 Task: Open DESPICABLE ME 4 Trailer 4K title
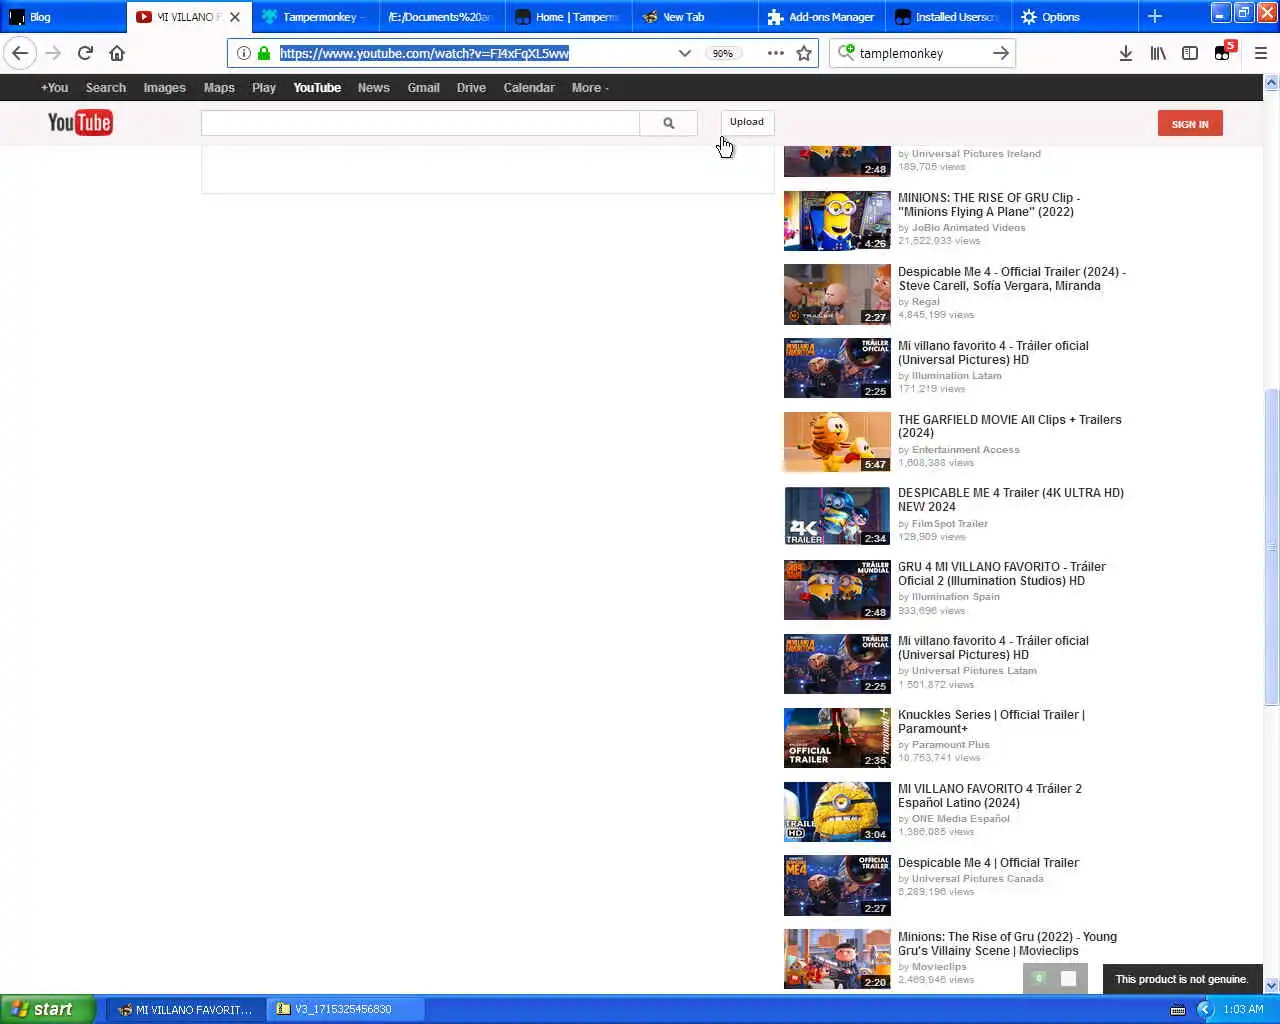click(1011, 499)
